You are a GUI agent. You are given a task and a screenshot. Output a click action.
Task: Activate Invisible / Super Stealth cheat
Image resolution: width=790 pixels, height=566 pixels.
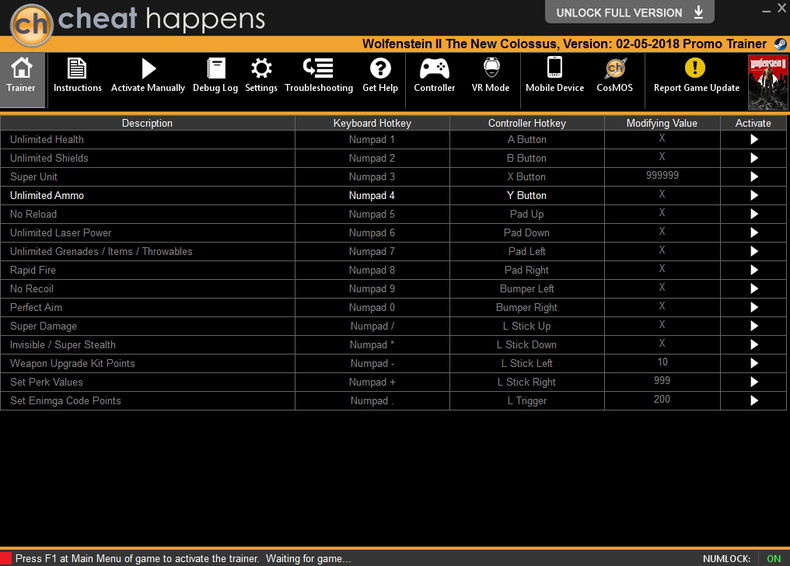[x=754, y=345]
